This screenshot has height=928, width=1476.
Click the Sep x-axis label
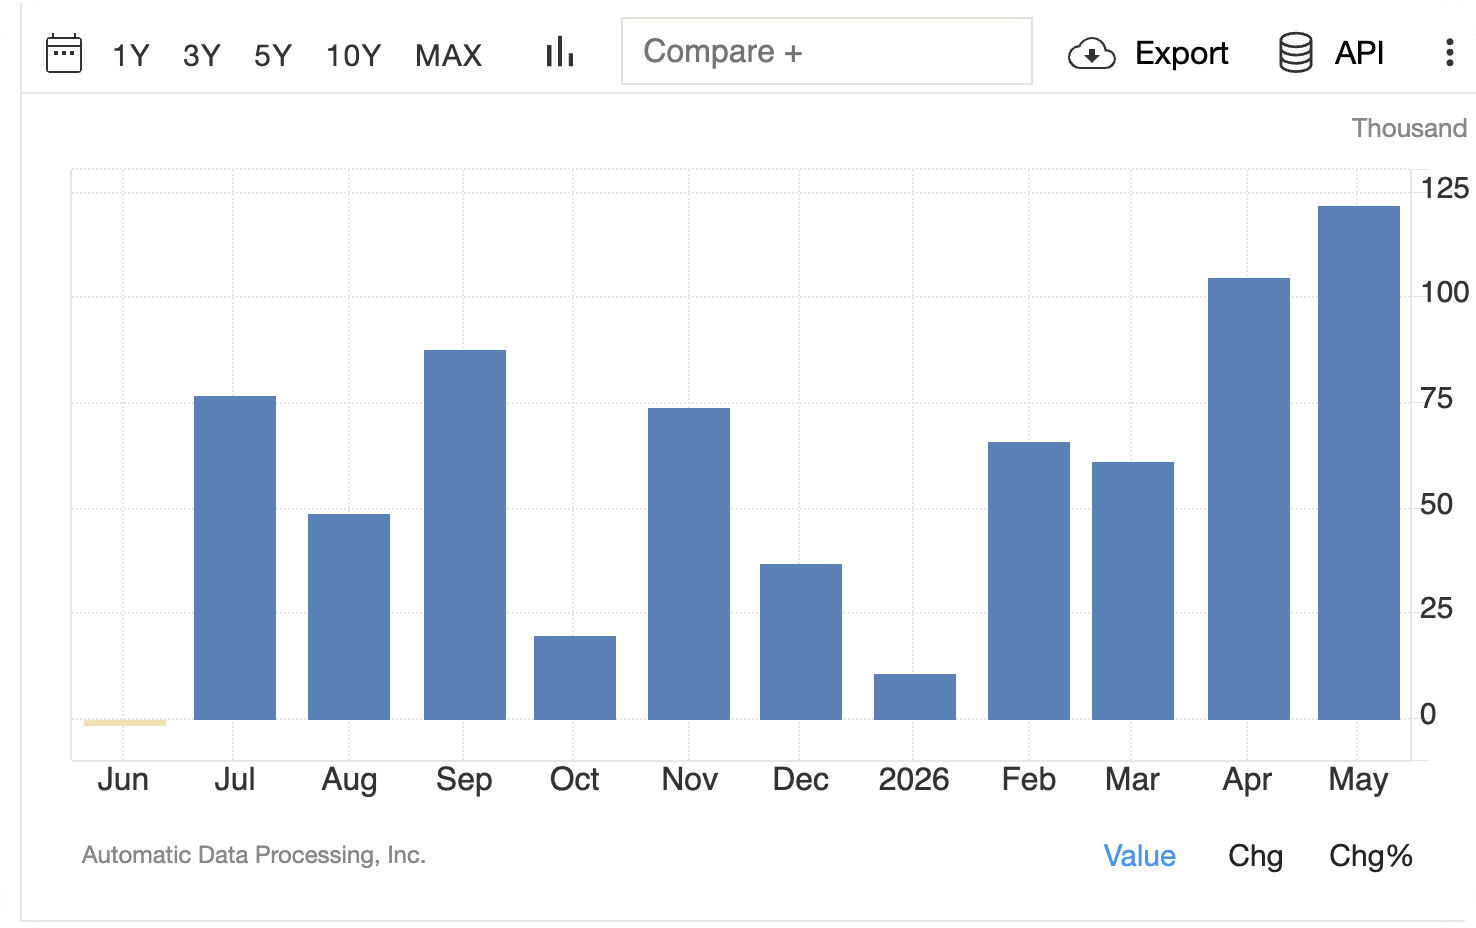464,780
